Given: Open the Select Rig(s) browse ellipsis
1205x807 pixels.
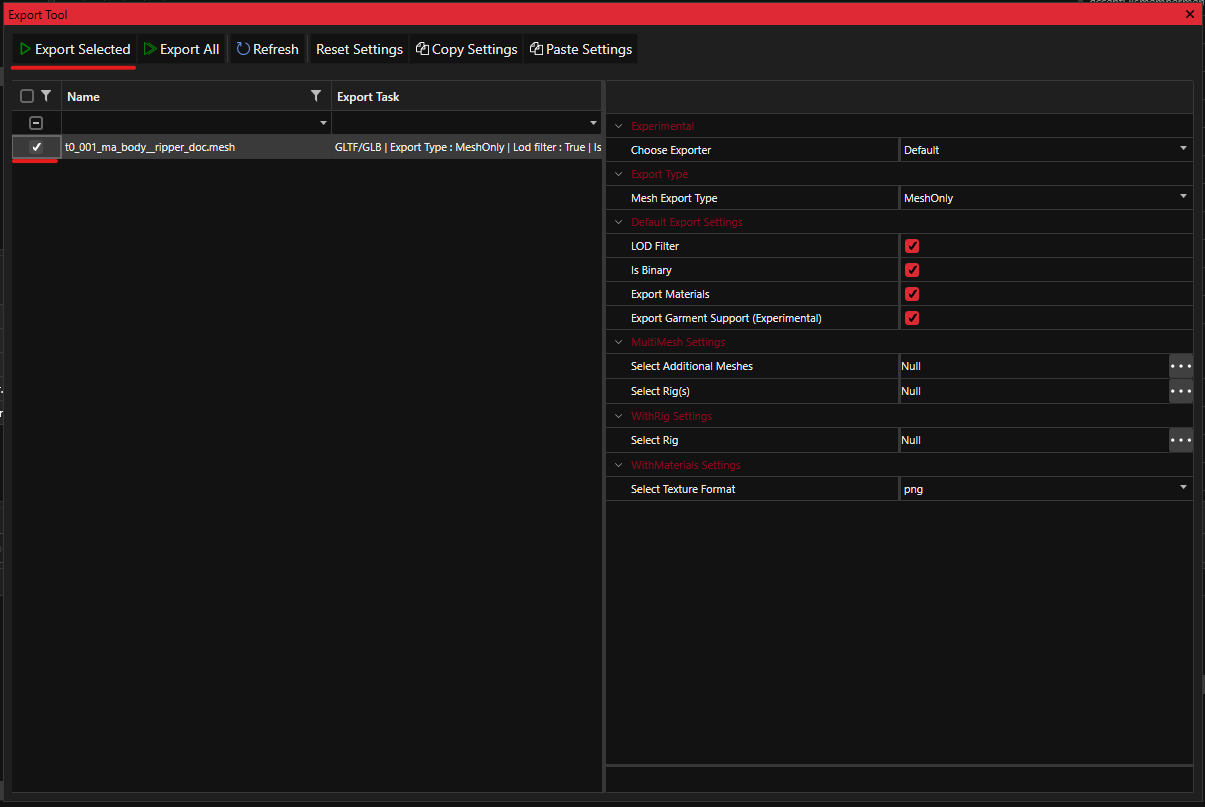Looking at the screenshot, I should [1181, 391].
